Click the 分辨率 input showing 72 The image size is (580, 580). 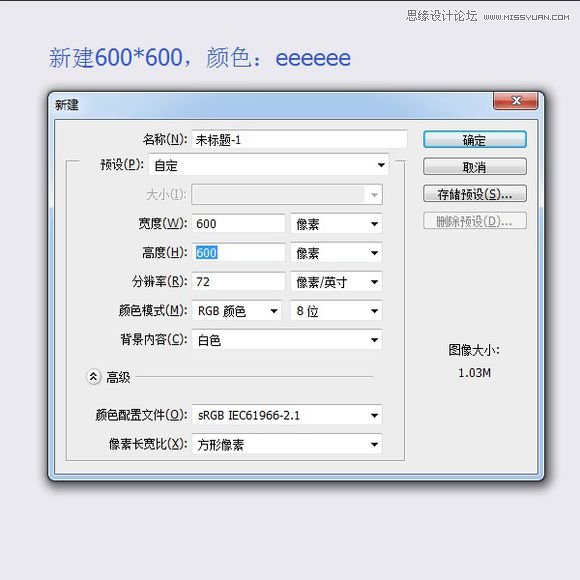click(x=239, y=282)
